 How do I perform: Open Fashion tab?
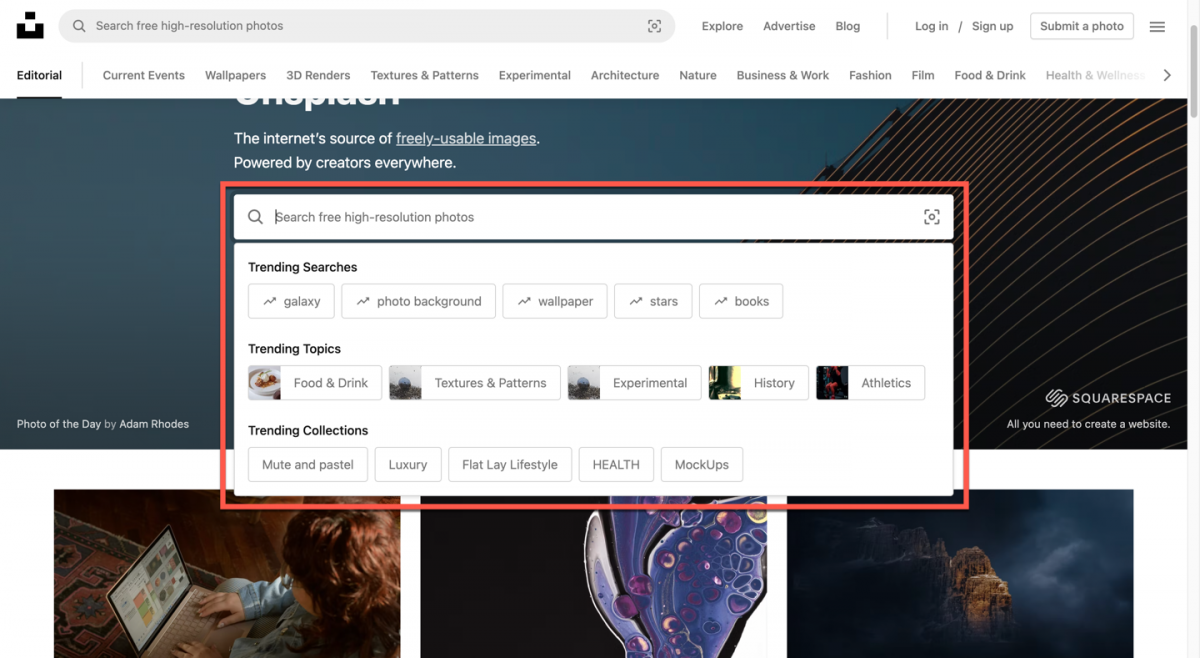(x=870, y=75)
